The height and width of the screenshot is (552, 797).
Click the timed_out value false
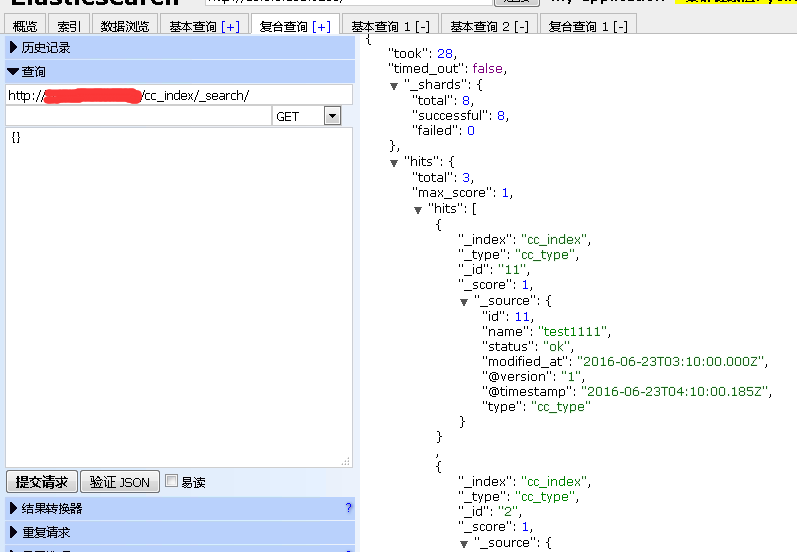coord(487,68)
